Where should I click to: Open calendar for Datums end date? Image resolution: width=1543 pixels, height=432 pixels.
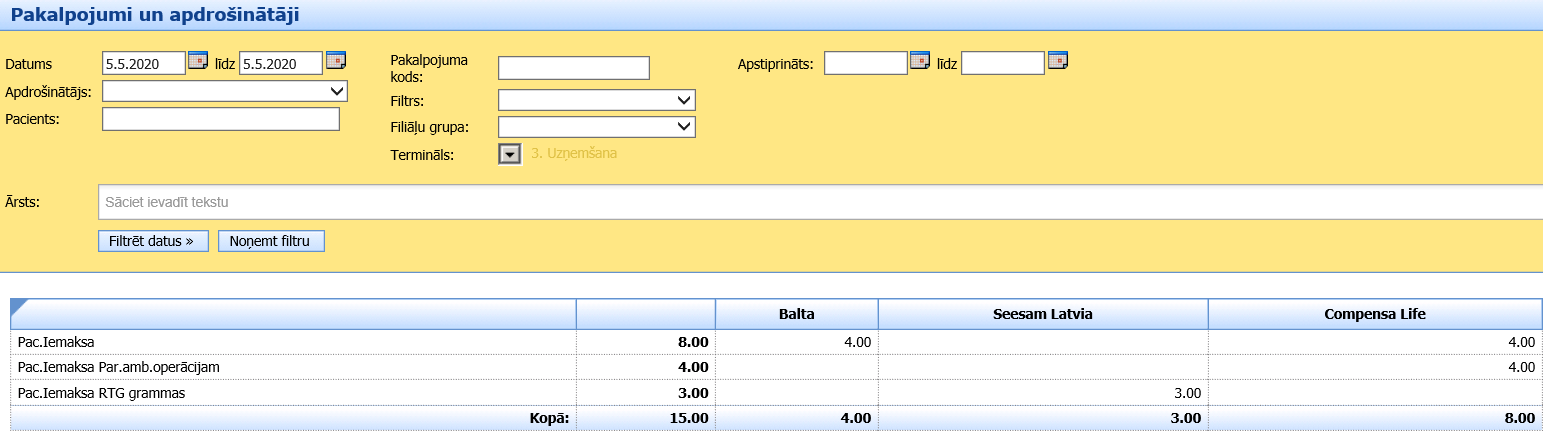pos(335,61)
